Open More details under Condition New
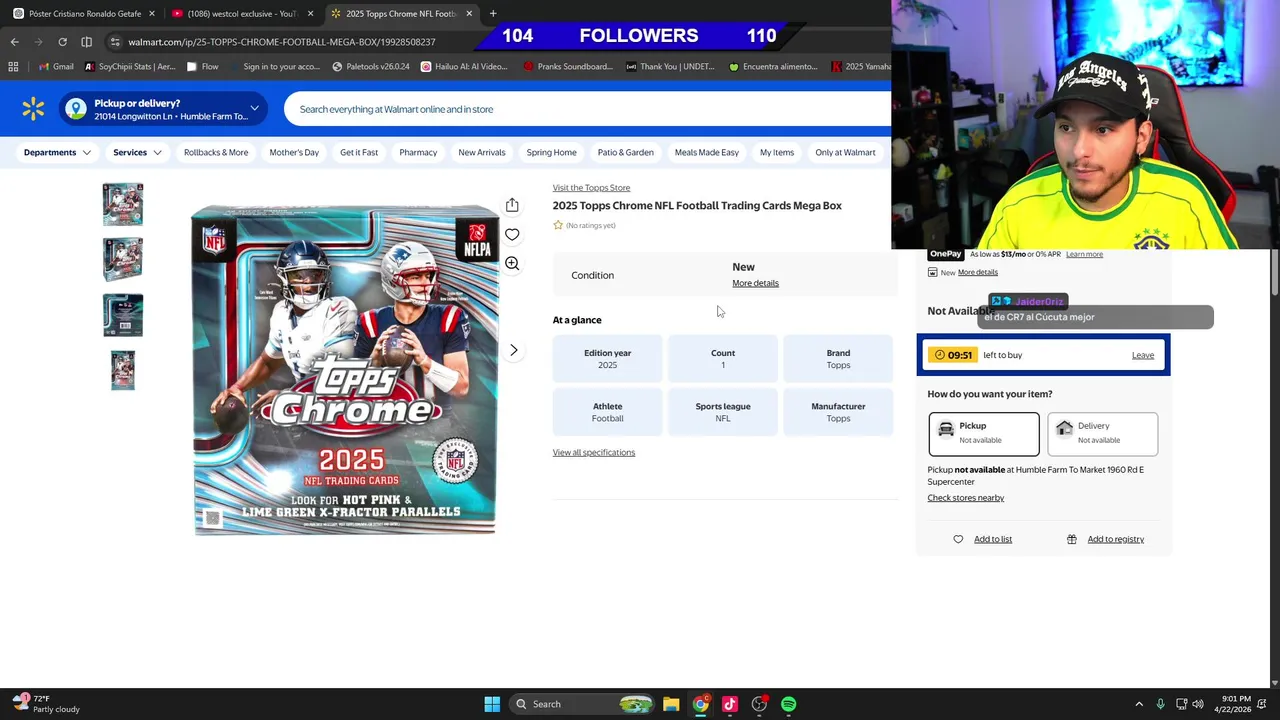The width and height of the screenshot is (1280, 720). pyautogui.click(x=755, y=283)
